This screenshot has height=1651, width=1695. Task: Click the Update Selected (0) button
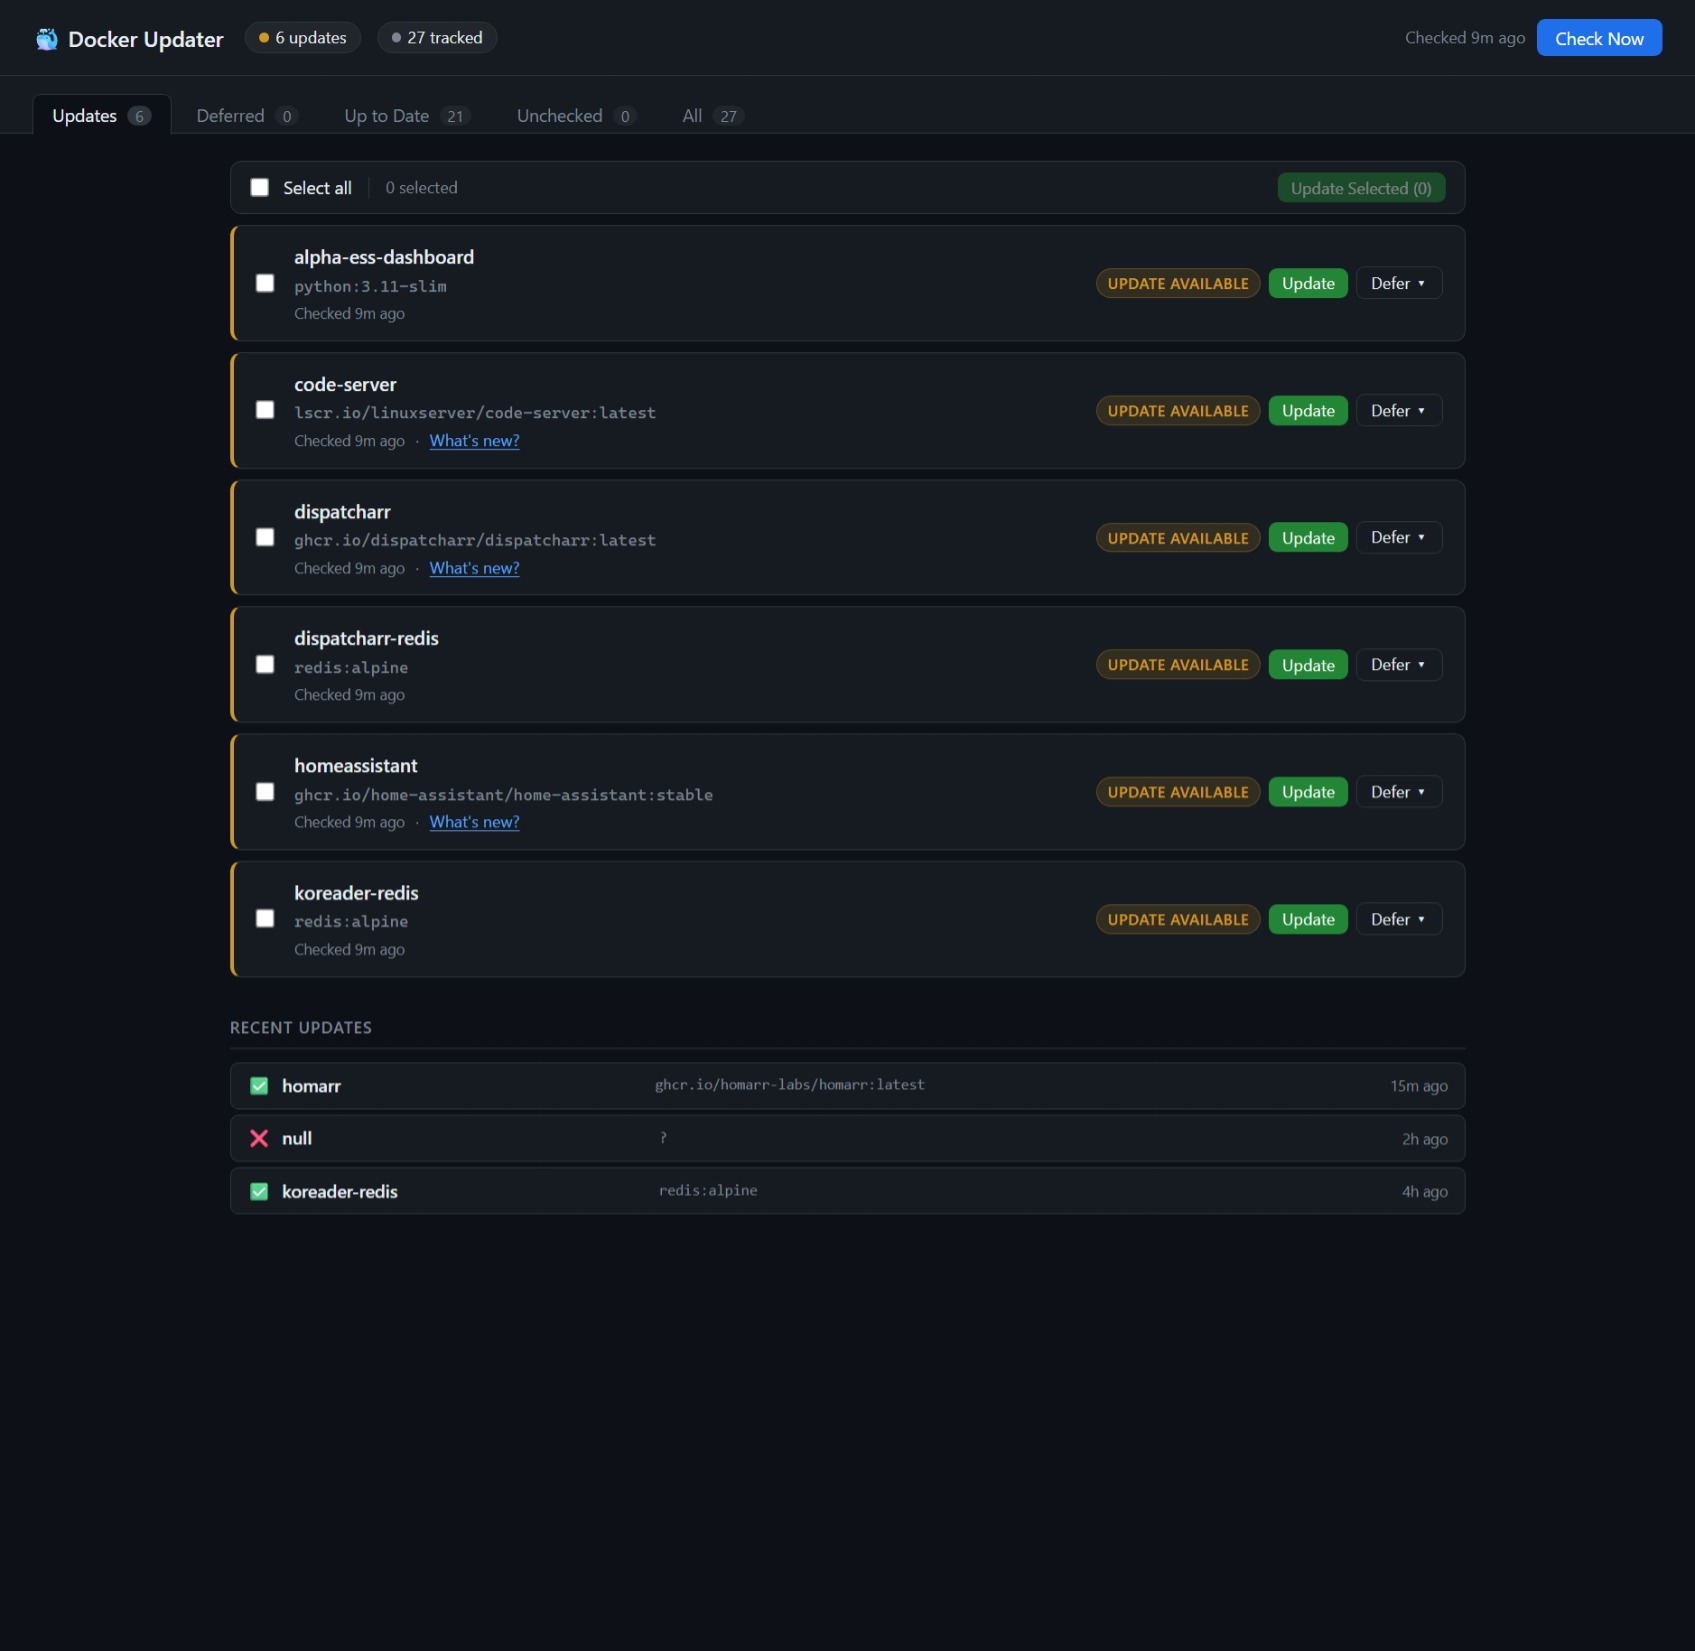click(x=1361, y=188)
